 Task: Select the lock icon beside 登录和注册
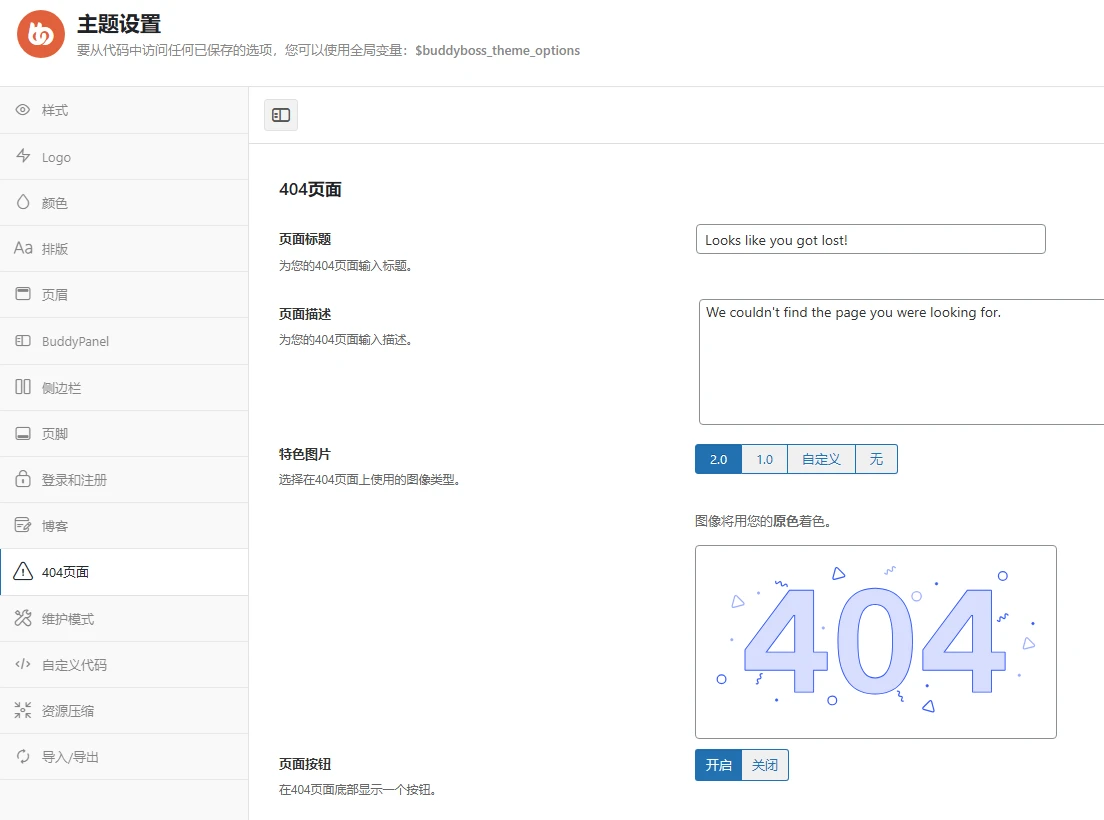click(x=24, y=479)
